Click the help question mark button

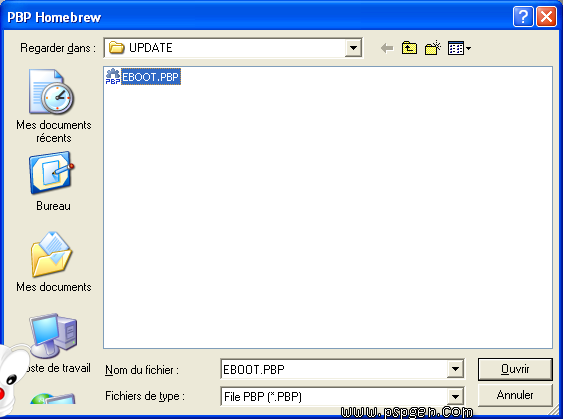[523, 17]
